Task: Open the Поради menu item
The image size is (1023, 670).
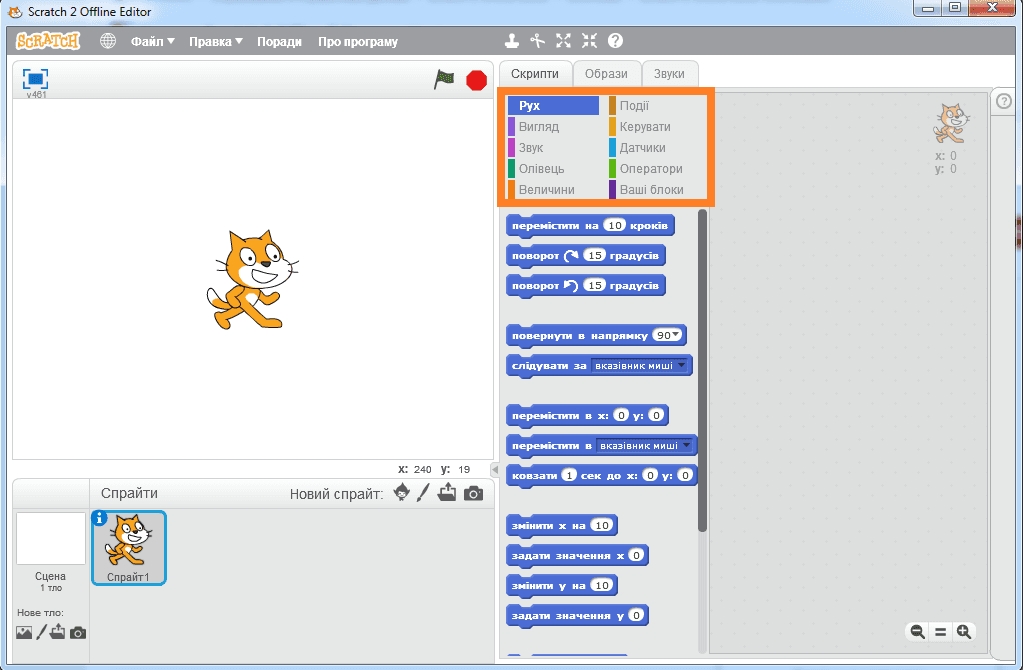Action: tap(279, 41)
